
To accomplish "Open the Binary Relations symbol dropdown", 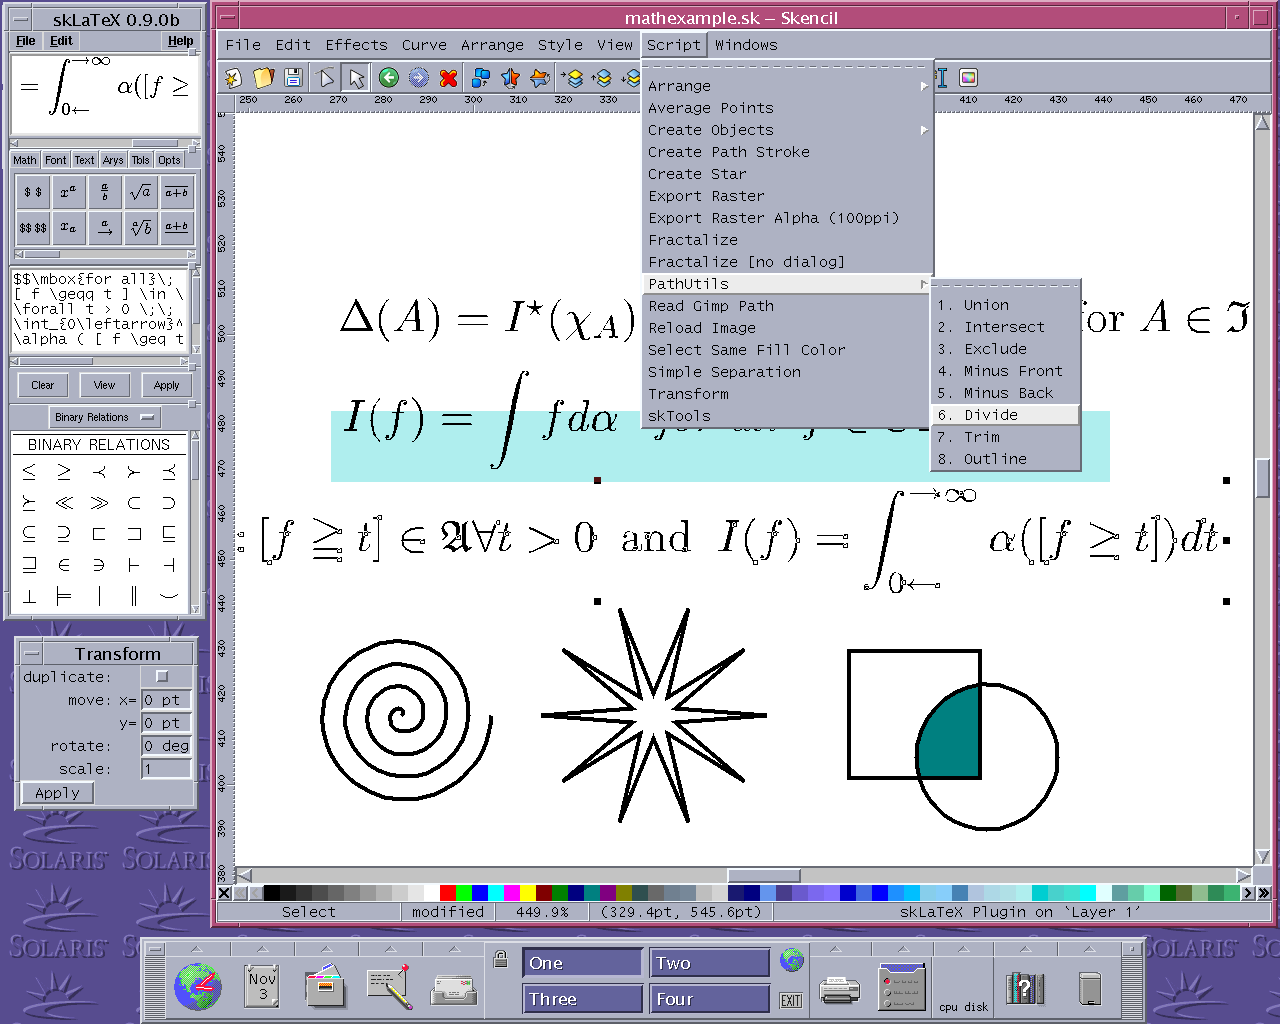I will click(105, 417).
